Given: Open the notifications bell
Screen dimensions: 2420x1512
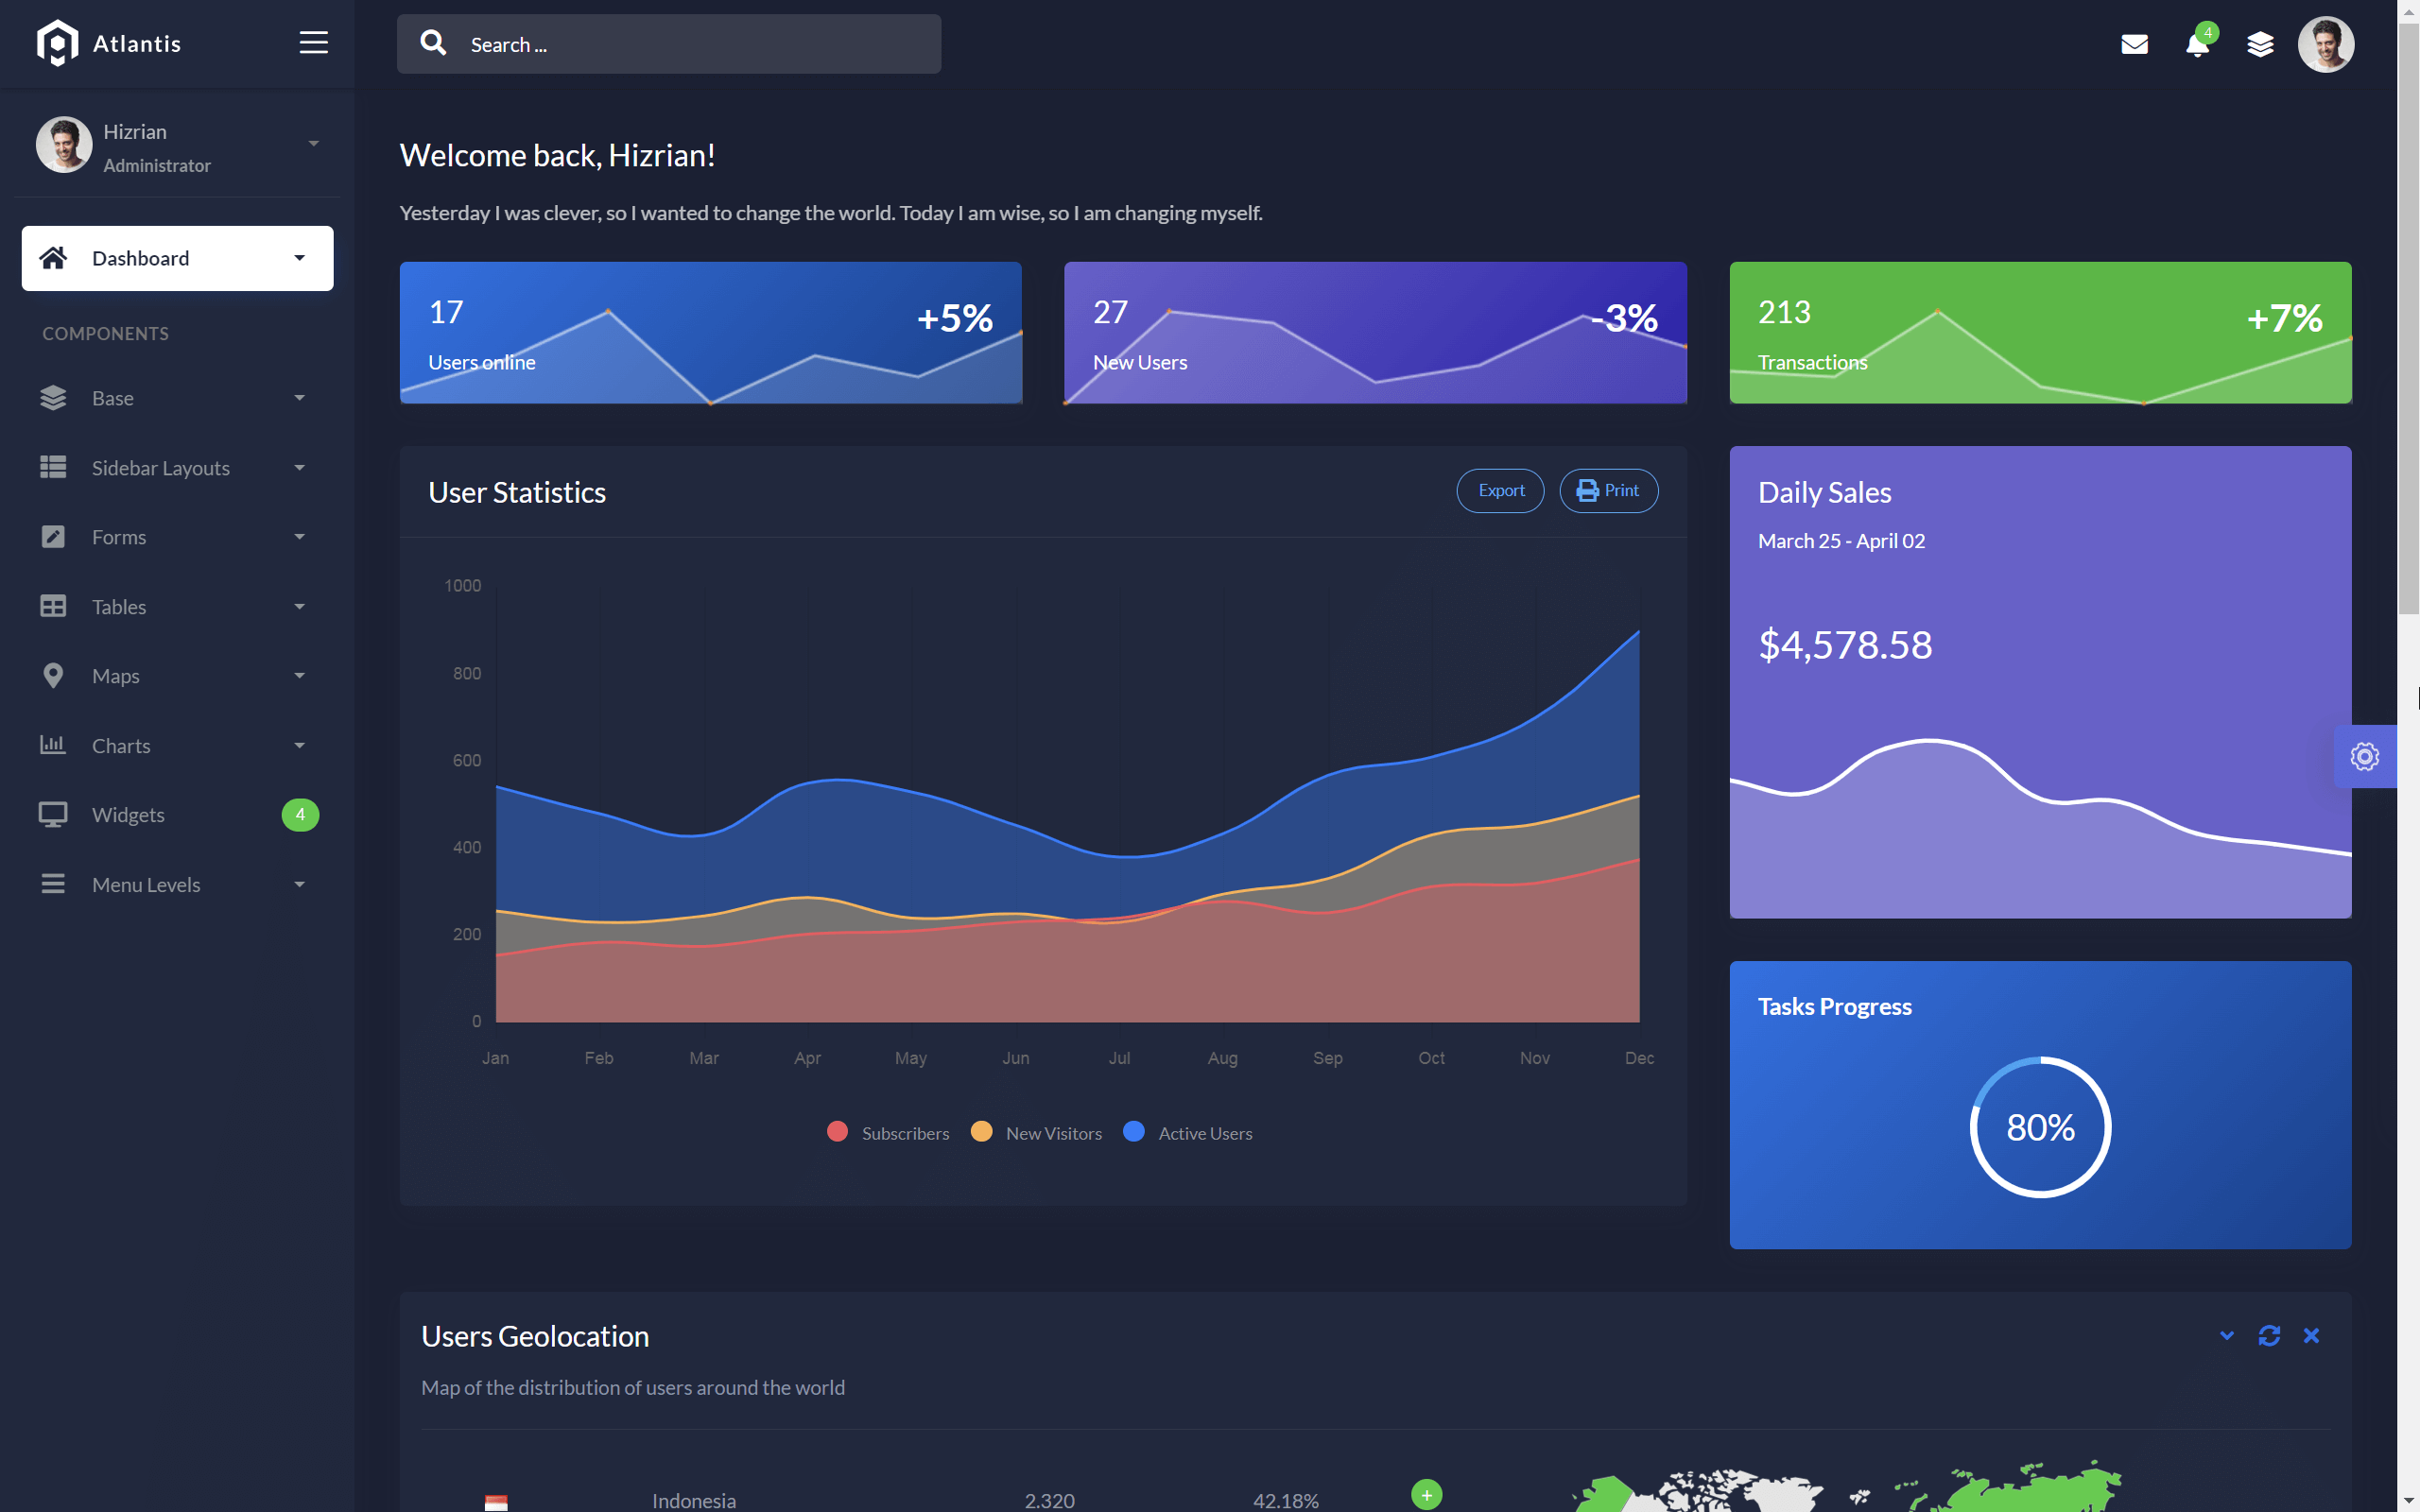Looking at the screenshot, I should 2196,46.
